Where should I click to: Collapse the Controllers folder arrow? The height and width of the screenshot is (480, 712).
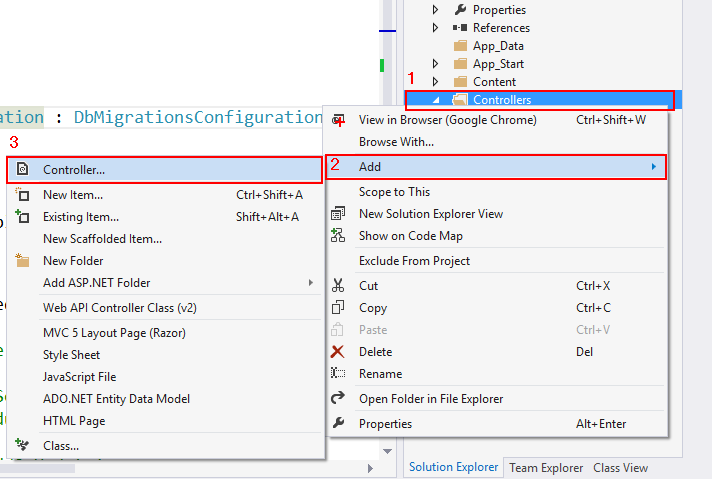click(x=437, y=100)
